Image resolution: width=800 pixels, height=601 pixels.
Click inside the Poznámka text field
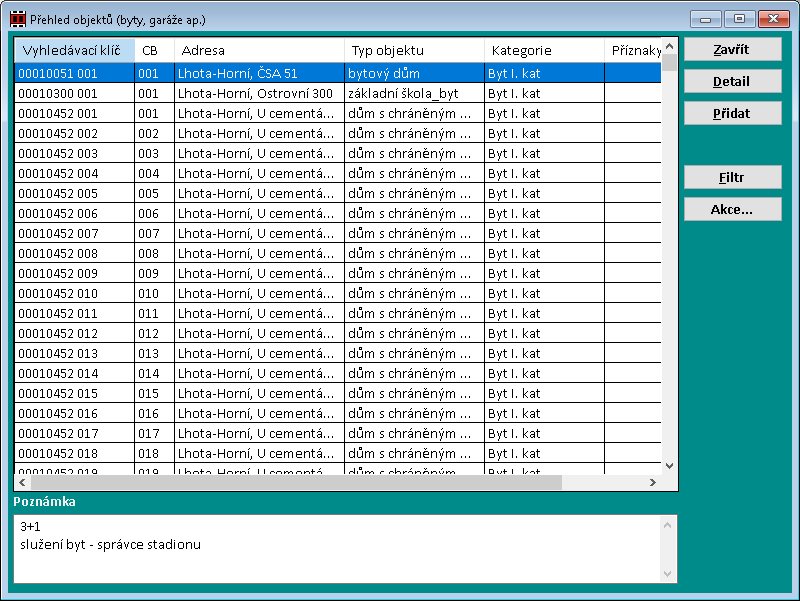(x=330, y=548)
